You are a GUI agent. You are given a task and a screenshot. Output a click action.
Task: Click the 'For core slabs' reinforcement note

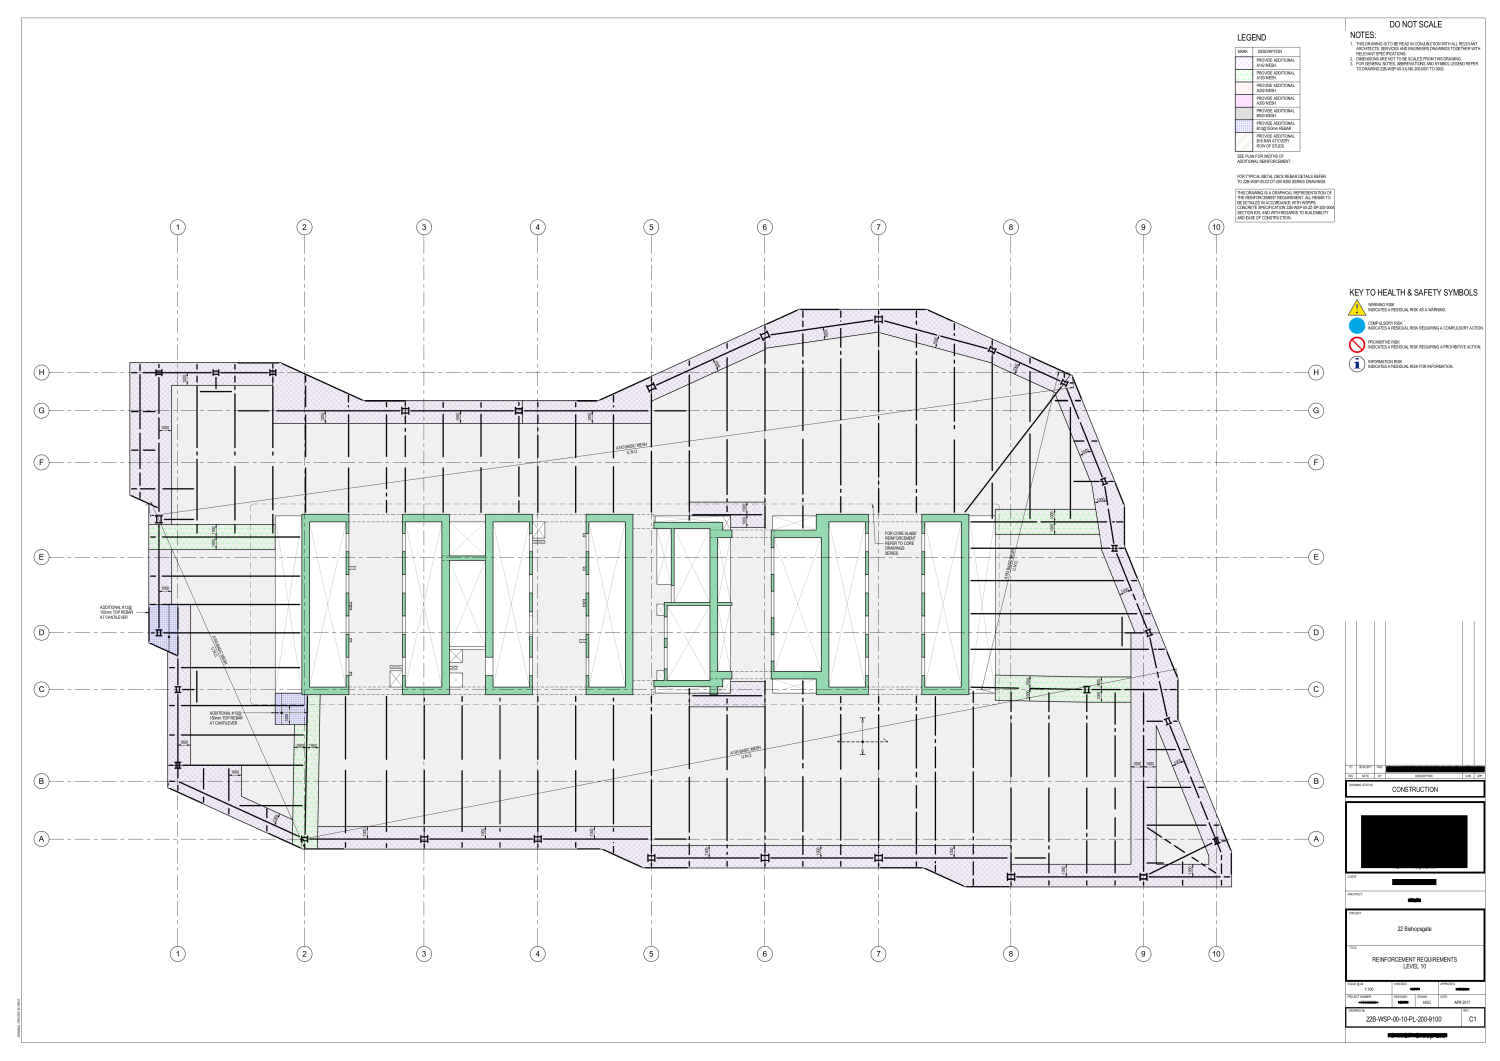pyautogui.click(x=900, y=543)
